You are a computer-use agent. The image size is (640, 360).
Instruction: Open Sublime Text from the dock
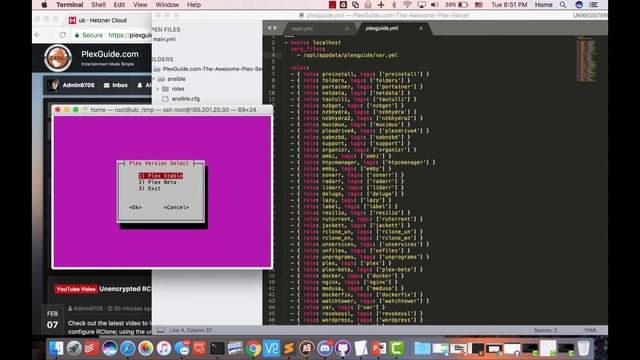click(x=289, y=348)
